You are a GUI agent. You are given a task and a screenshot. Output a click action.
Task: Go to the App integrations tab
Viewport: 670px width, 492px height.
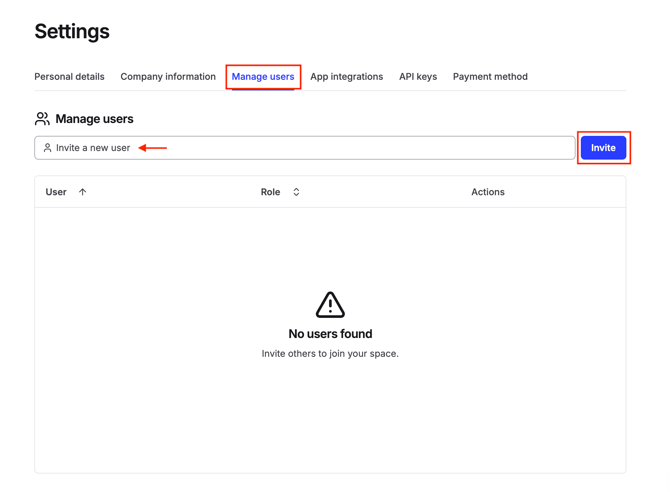346,77
